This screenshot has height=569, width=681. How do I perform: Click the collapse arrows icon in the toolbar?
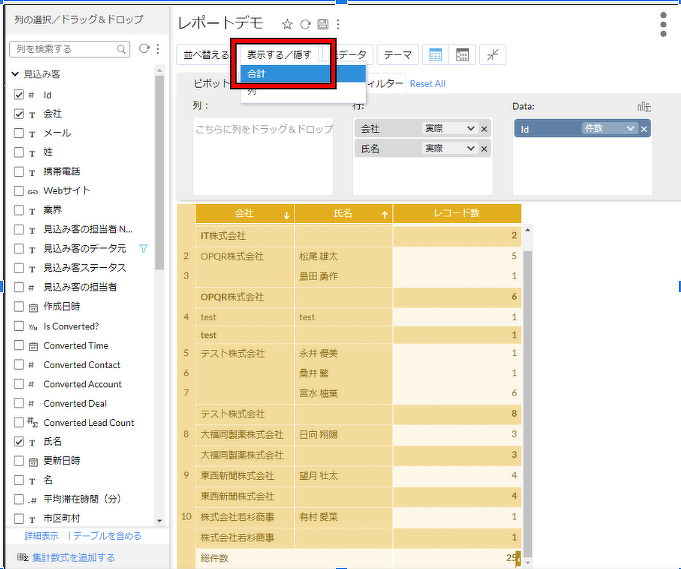pos(493,55)
